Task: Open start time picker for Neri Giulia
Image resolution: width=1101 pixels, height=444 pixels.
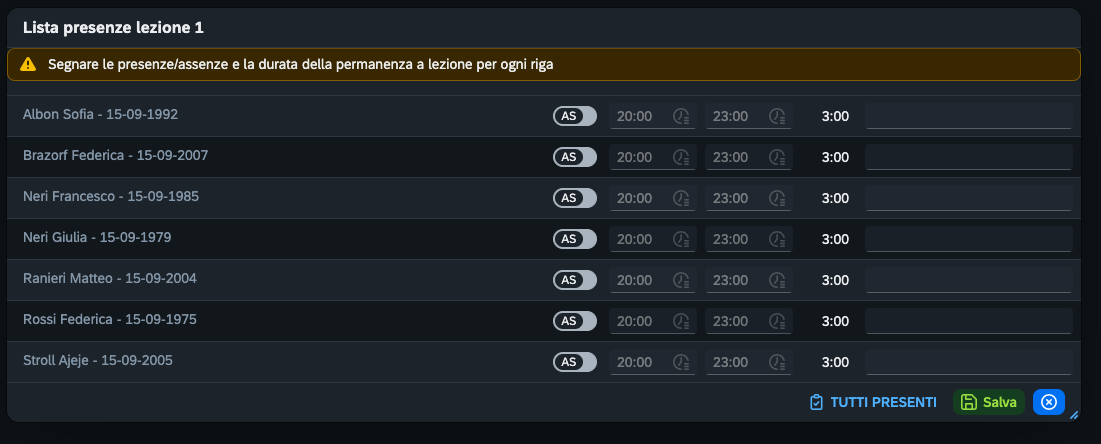Action: pos(682,239)
